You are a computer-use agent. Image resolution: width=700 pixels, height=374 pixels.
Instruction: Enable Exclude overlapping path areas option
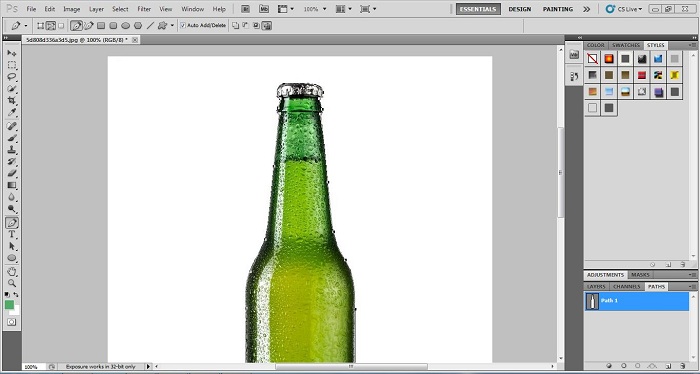[267, 25]
